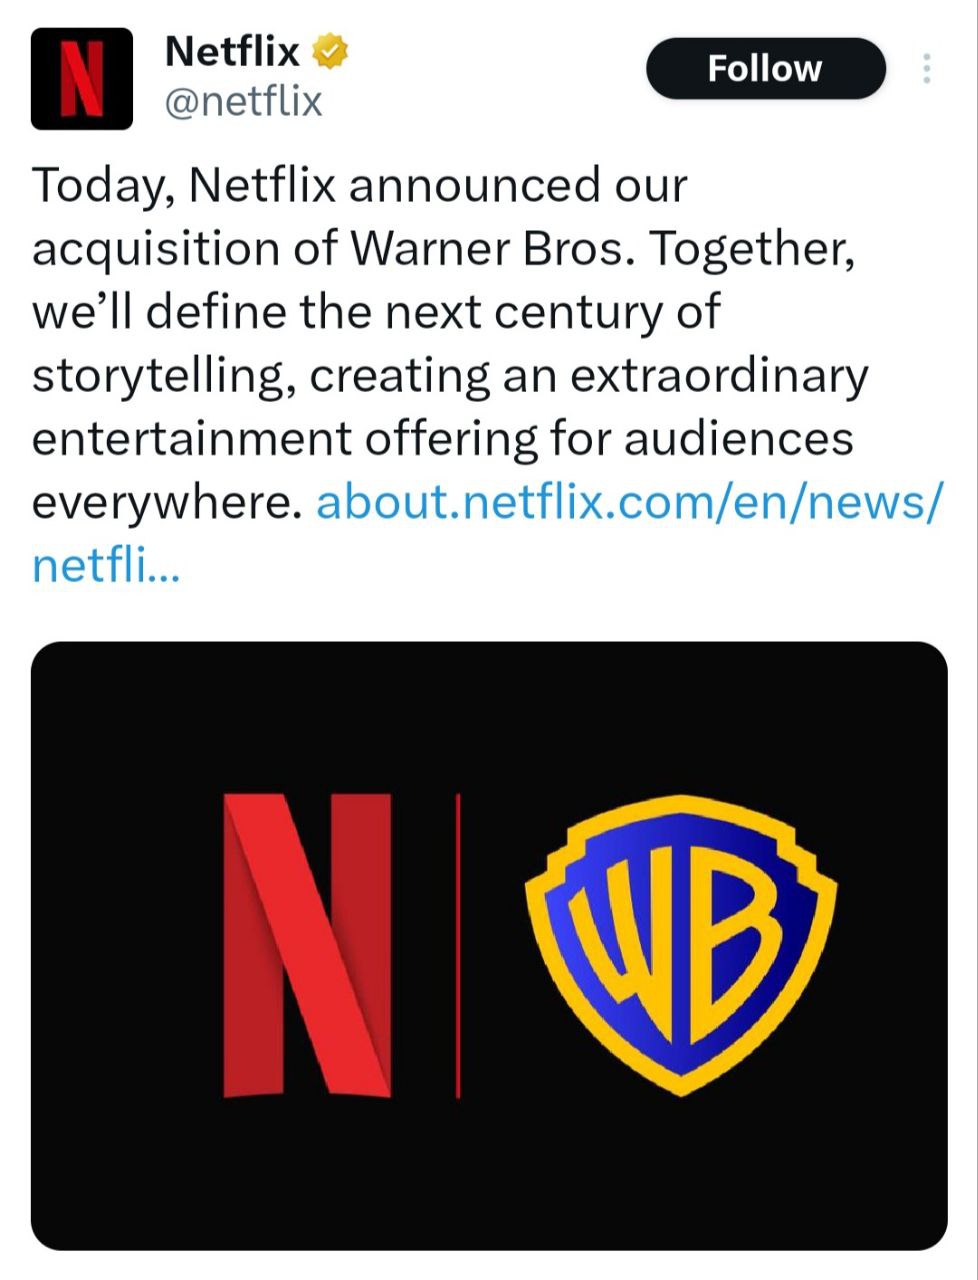Click the Warner Bros. WB shield logo

coord(682,945)
